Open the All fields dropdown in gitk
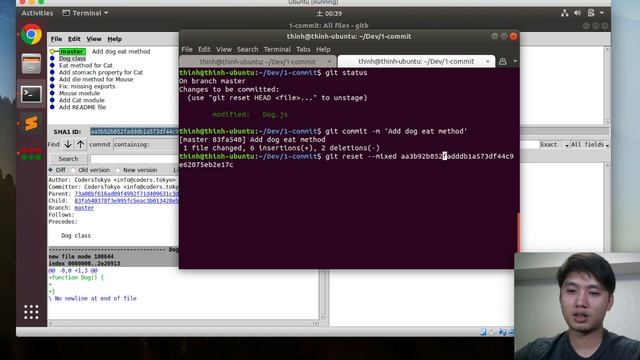 click(589, 144)
